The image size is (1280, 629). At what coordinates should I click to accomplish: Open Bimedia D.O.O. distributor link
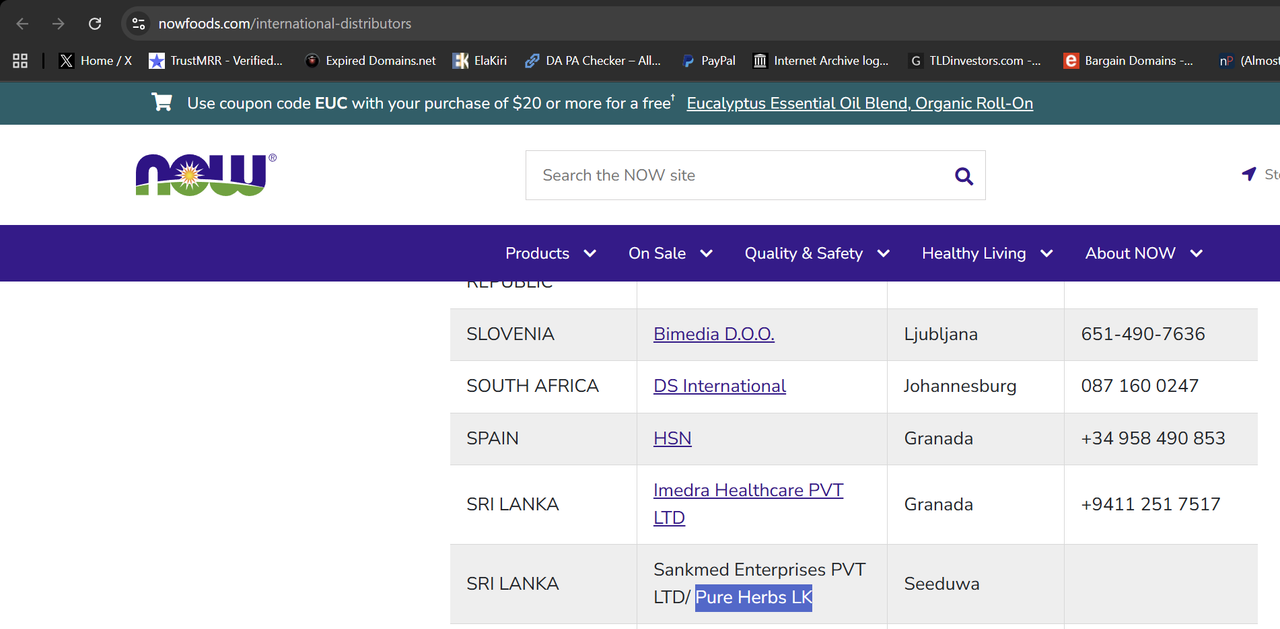coord(714,334)
